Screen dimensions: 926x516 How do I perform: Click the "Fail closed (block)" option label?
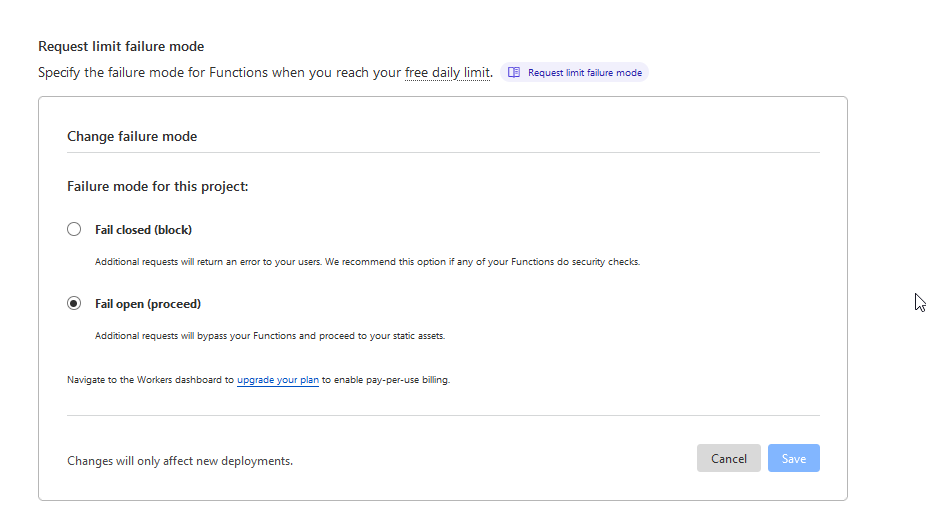[143, 230]
